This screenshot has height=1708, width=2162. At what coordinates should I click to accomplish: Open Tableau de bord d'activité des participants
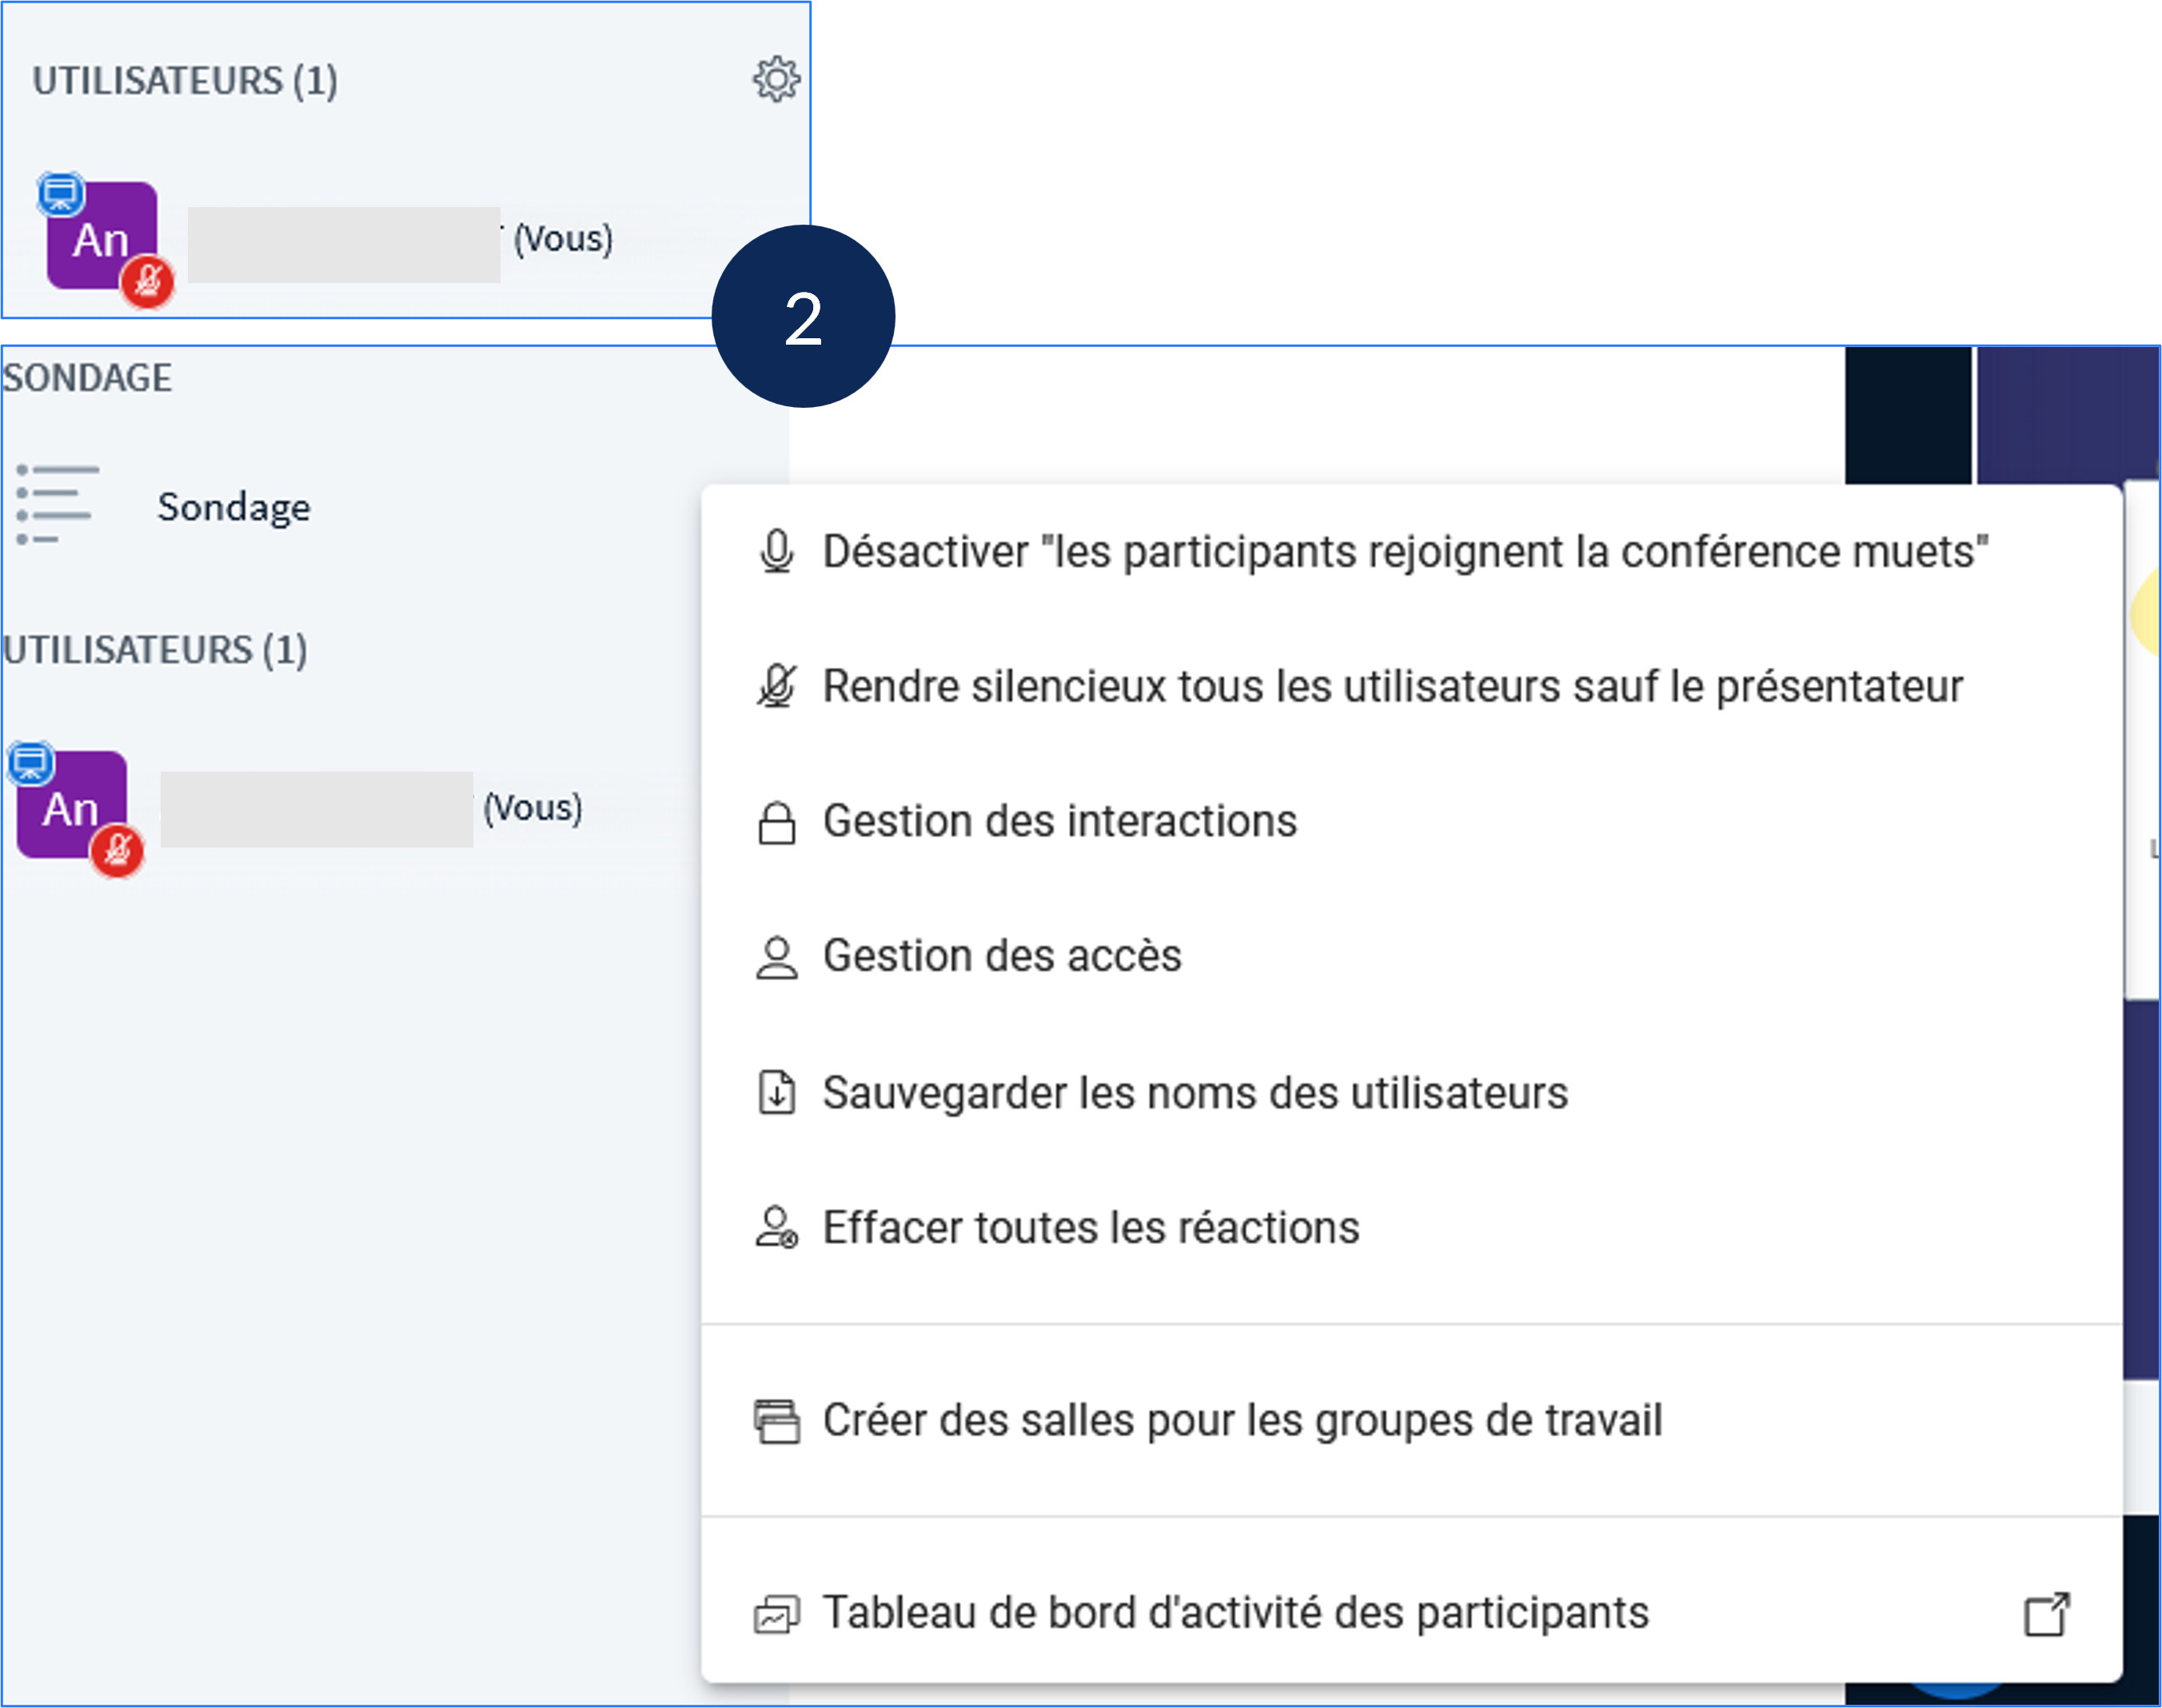pos(1235,1613)
